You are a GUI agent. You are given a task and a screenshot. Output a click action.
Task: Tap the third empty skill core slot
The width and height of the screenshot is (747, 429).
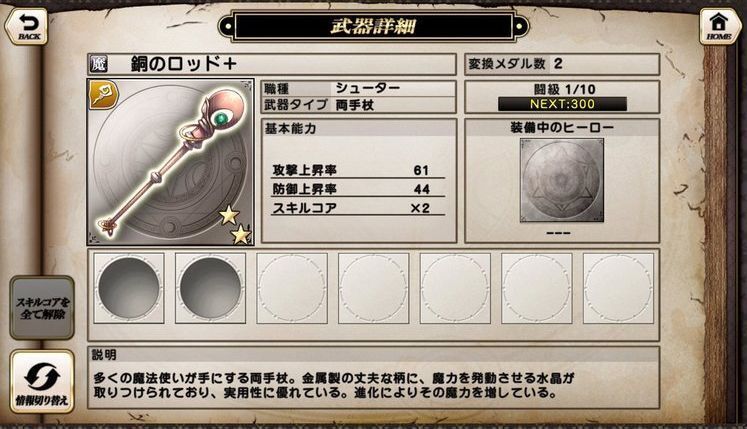coord(292,288)
